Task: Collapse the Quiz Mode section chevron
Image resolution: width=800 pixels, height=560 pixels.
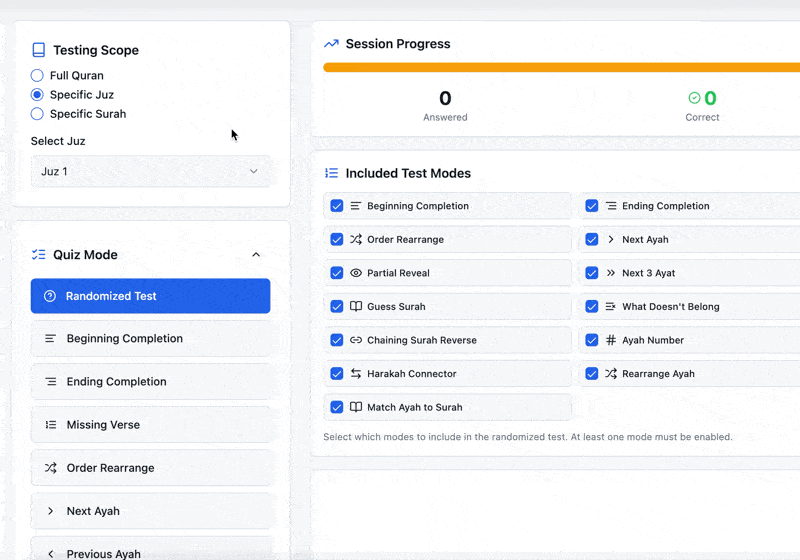Action: [x=256, y=255]
